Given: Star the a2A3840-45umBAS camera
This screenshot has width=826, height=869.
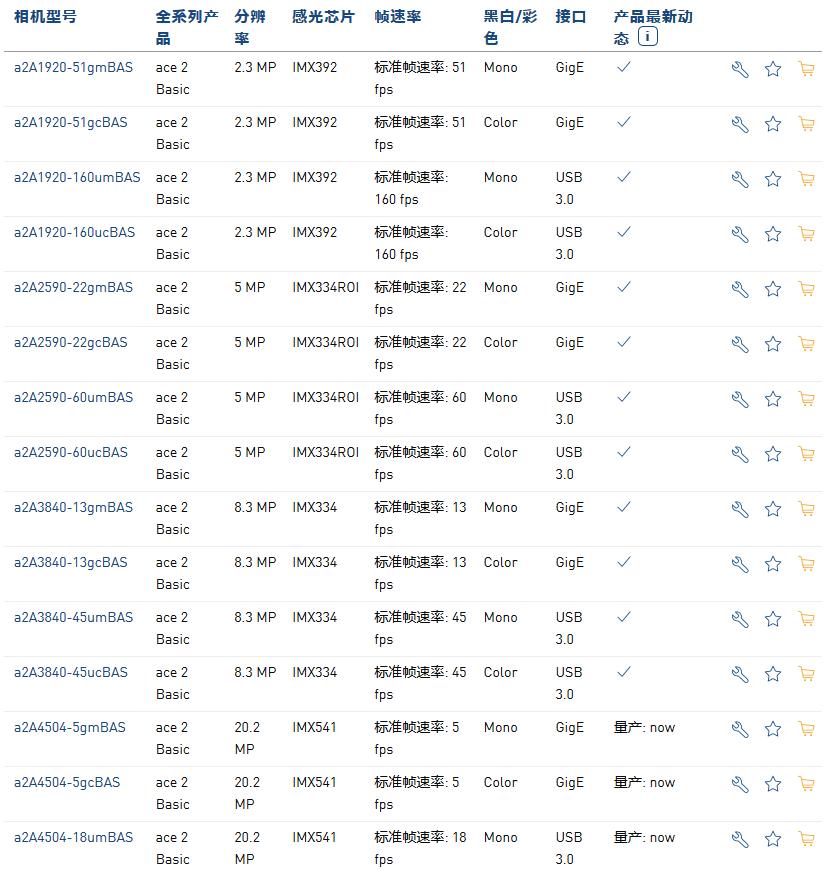Looking at the screenshot, I should 773,619.
